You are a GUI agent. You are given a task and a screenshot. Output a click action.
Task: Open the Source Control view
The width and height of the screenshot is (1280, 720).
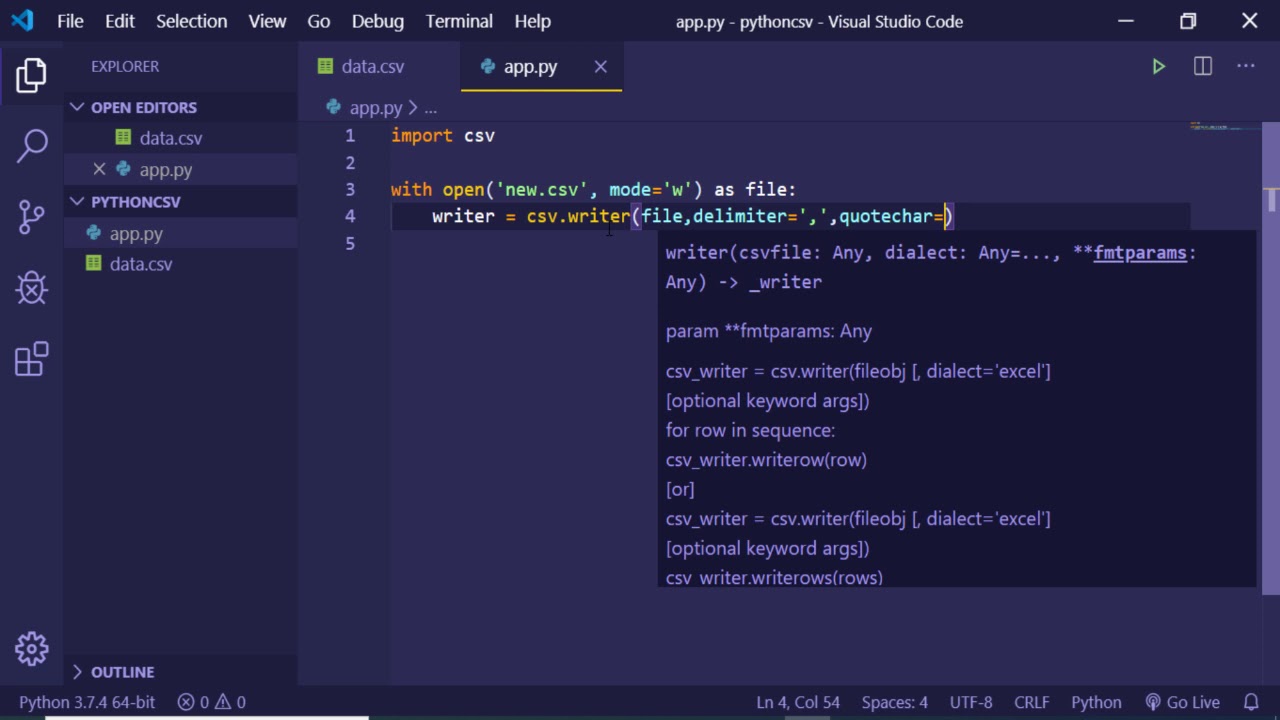(x=31, y=216)
